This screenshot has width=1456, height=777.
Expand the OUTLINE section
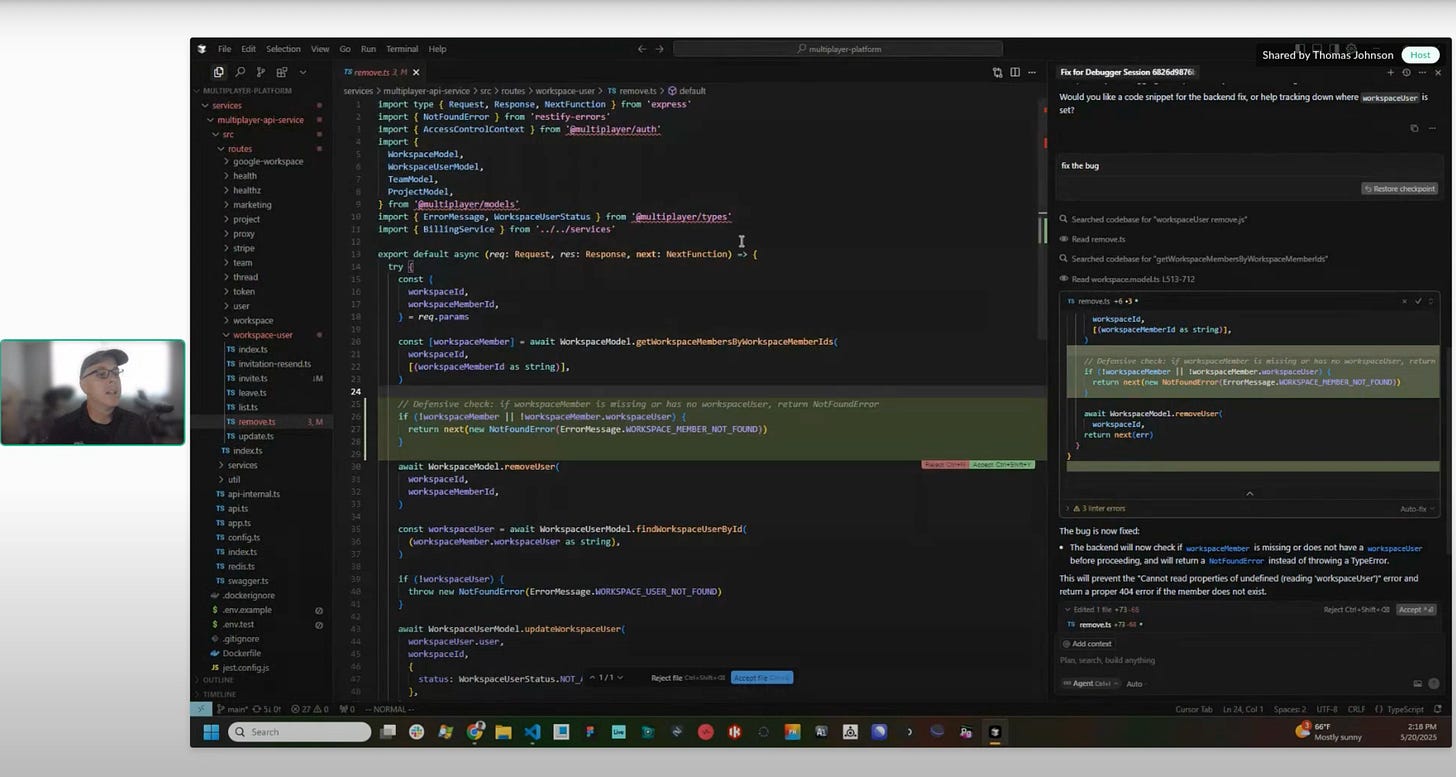(218, 680)
